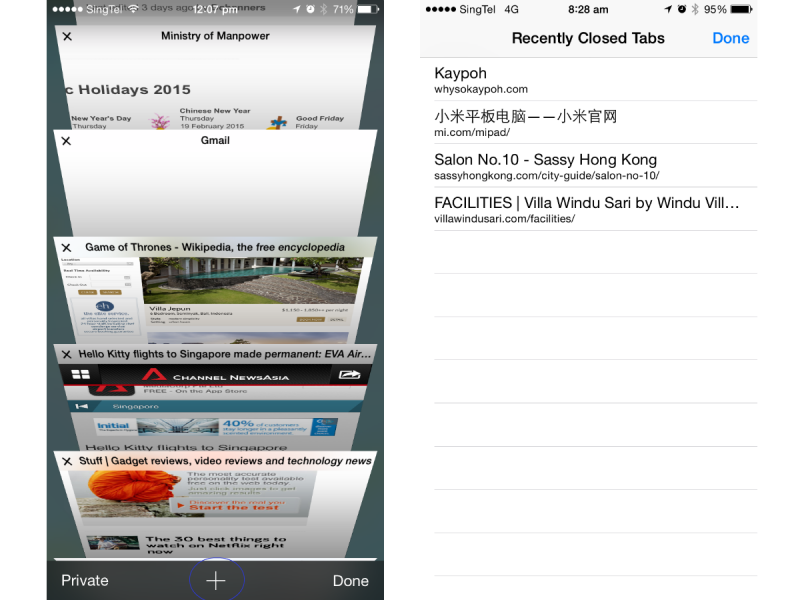Switch to Private browsing mode
Screen dimensions: 800x600
[85, 581]
